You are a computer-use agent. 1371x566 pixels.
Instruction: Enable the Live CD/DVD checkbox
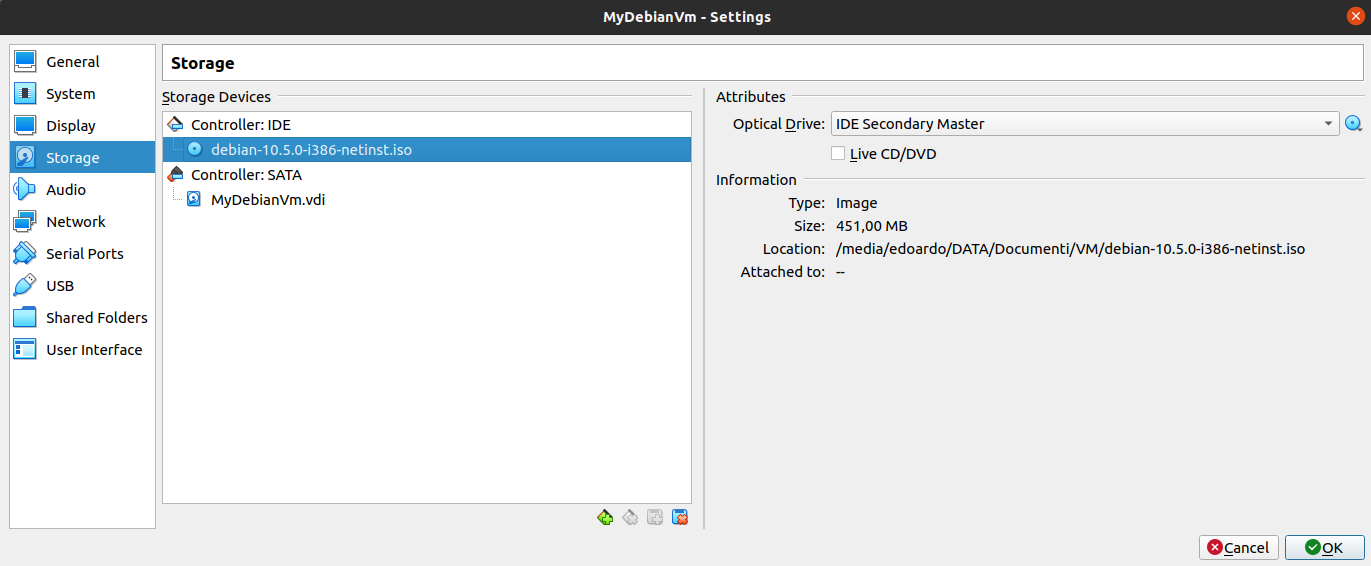pyautogui.click(x=838, y=153)
